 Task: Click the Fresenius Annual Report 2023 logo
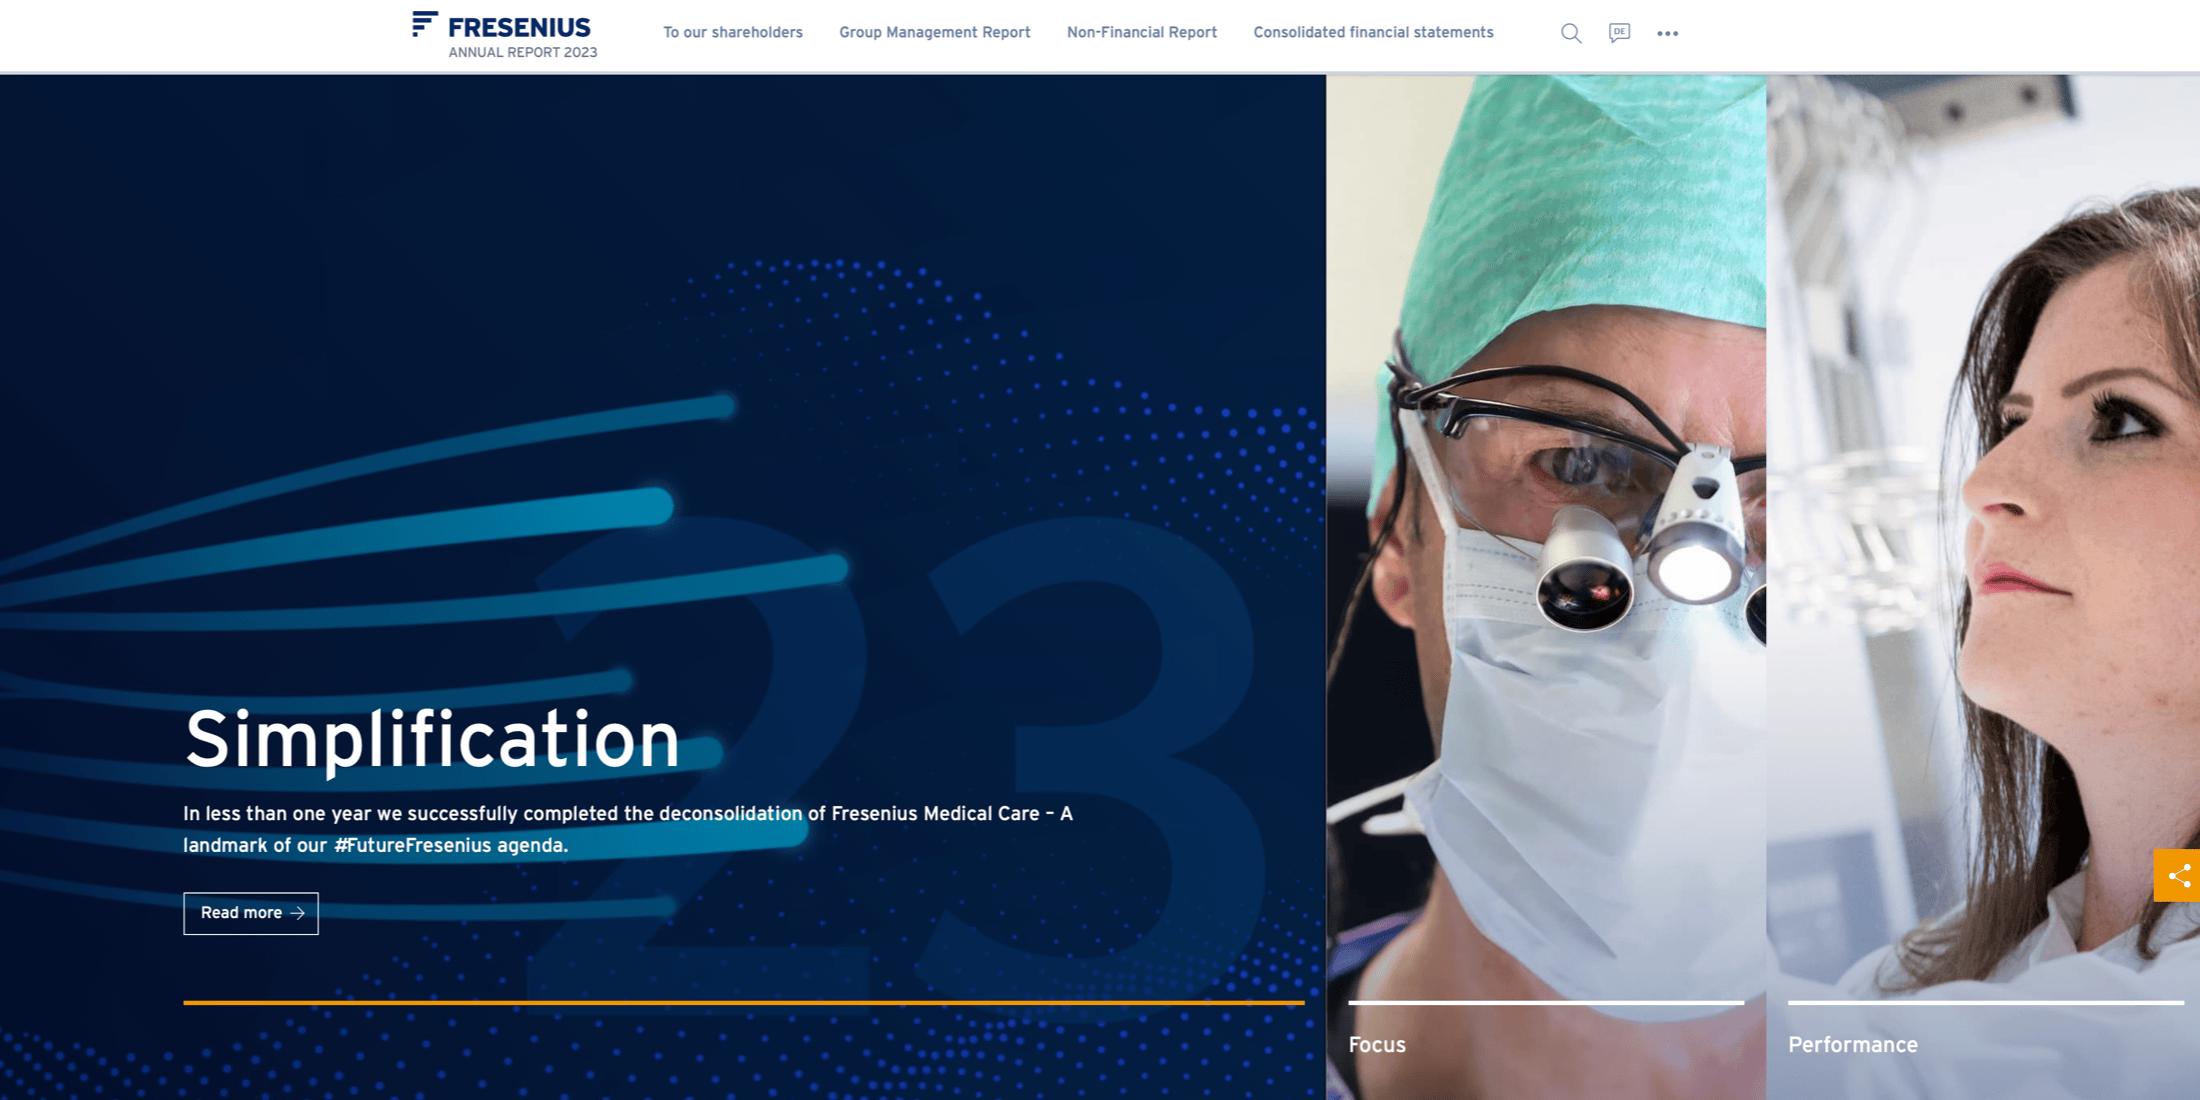click(x=504, y=35)
